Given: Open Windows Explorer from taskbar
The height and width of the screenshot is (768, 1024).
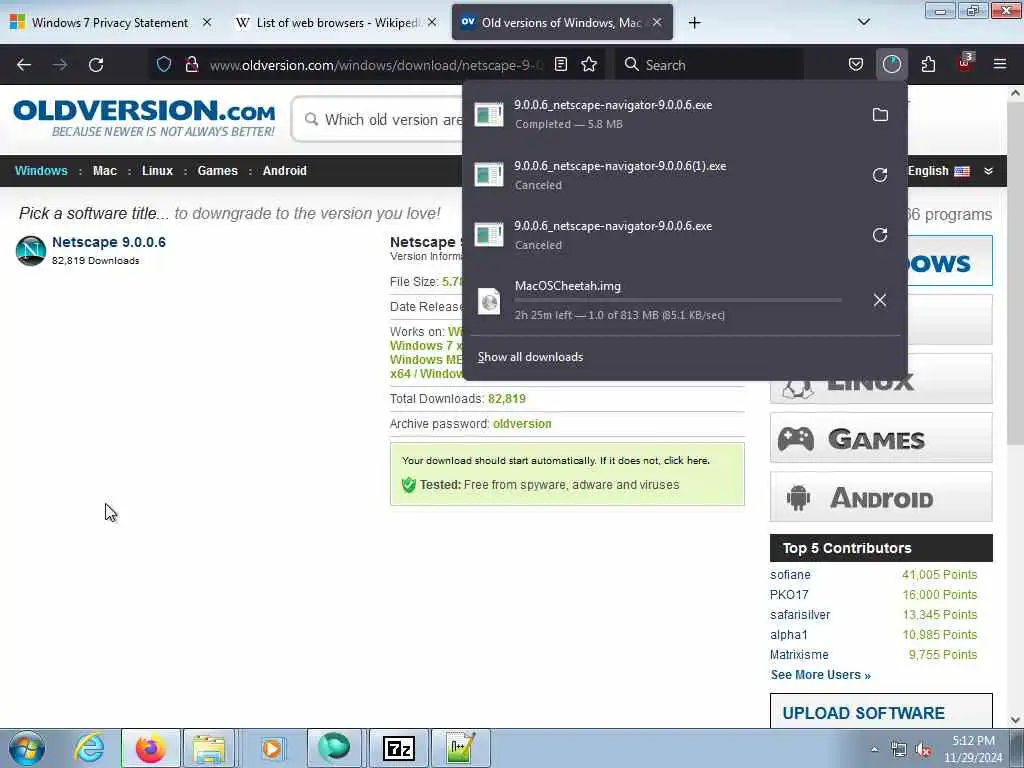Looking at the screenshot, I should (x=209, y=748).
